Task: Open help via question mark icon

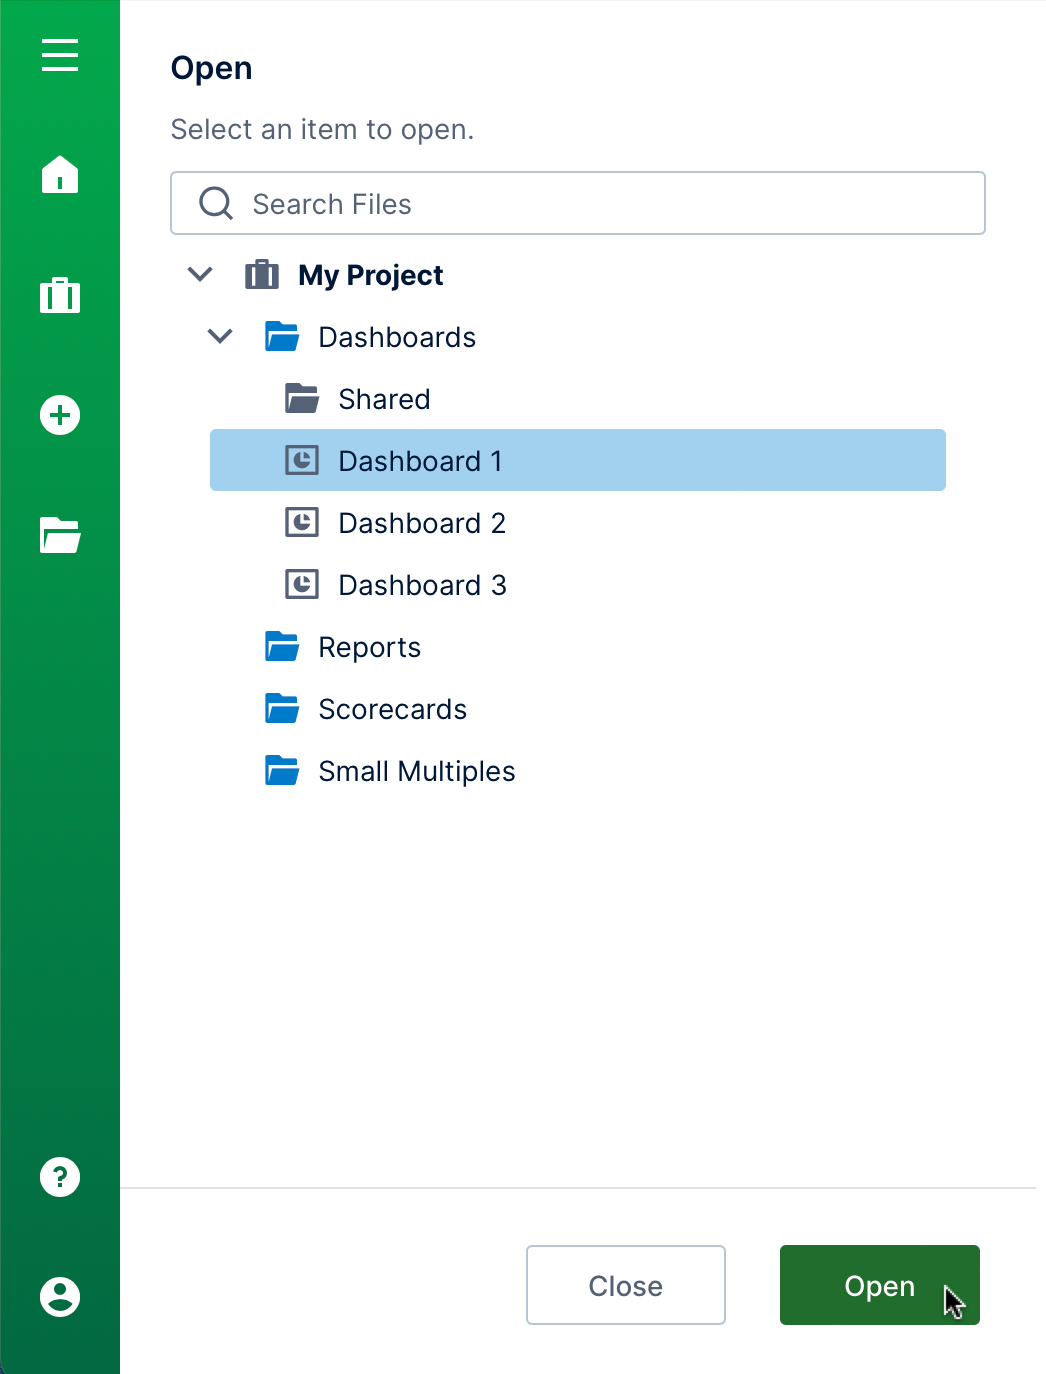Action: [60, 1177]
